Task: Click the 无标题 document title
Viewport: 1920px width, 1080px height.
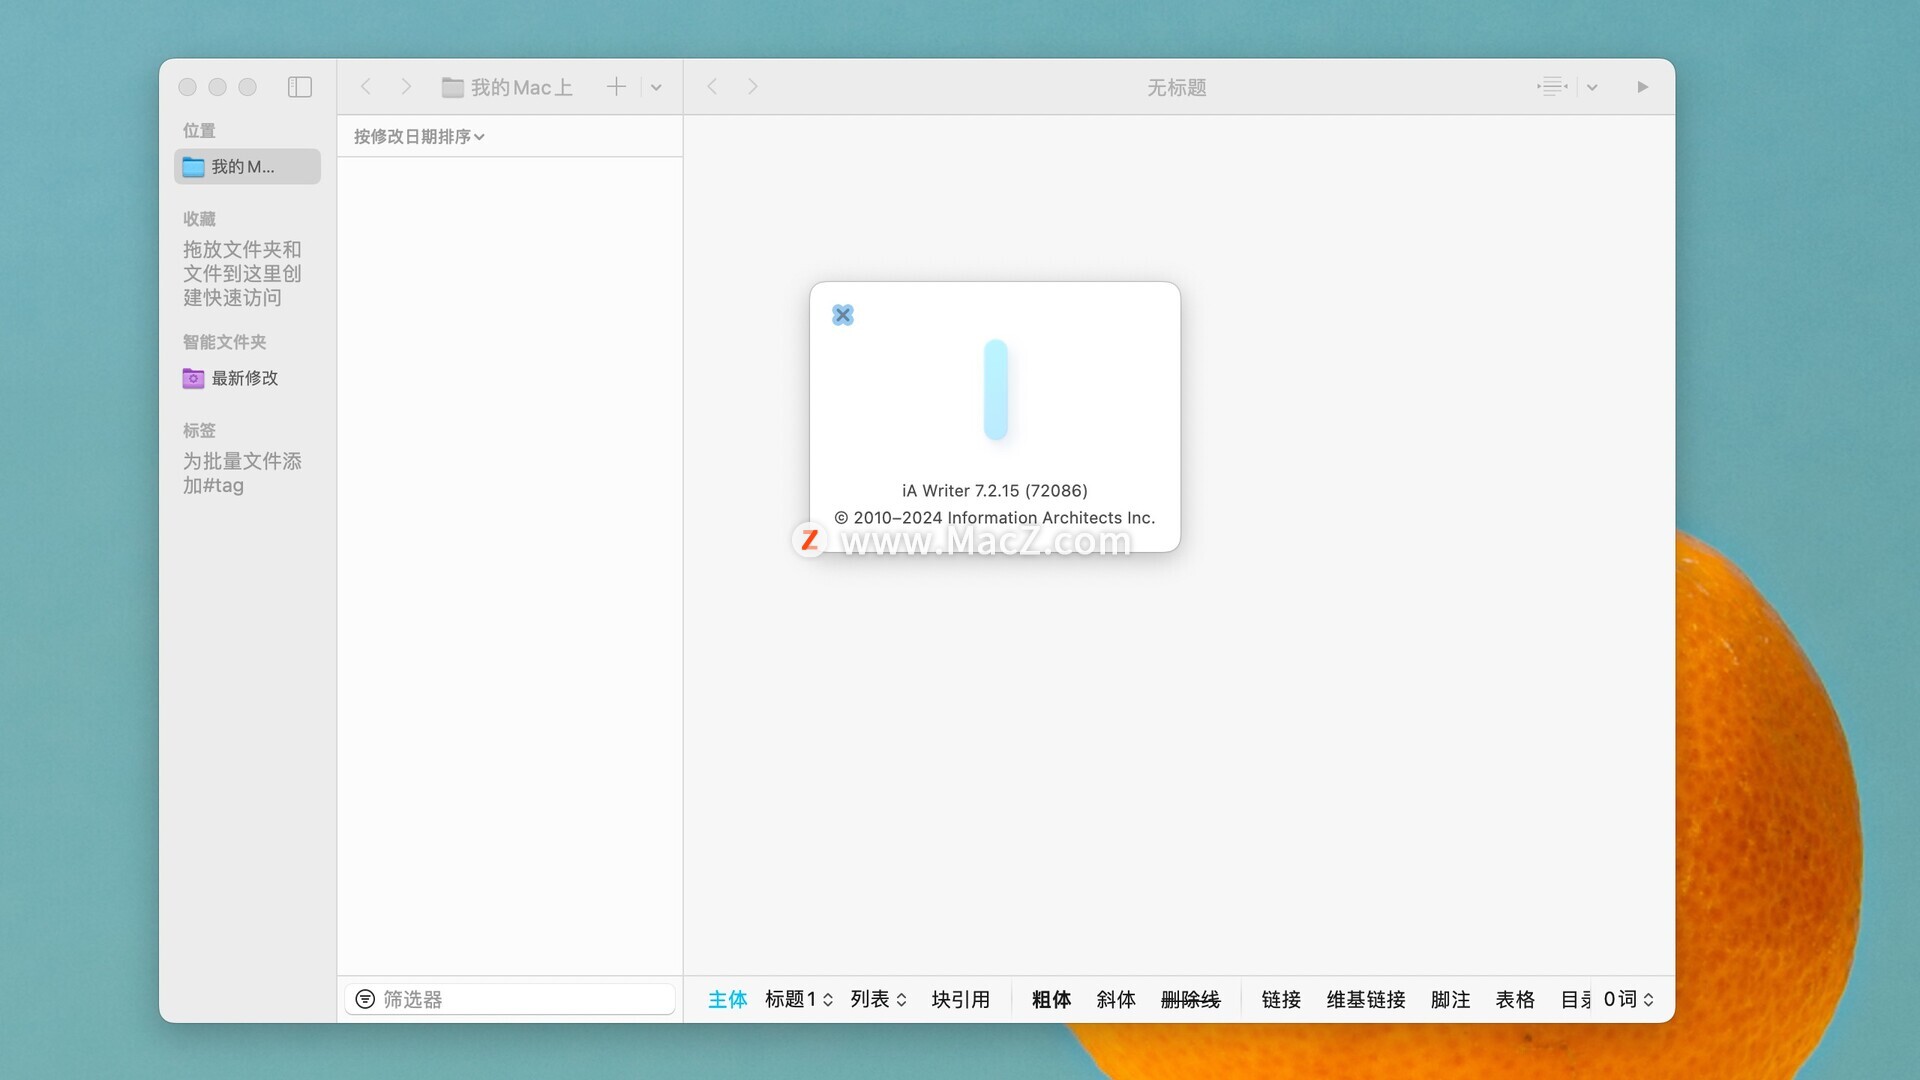Action: coord(1177,88)
